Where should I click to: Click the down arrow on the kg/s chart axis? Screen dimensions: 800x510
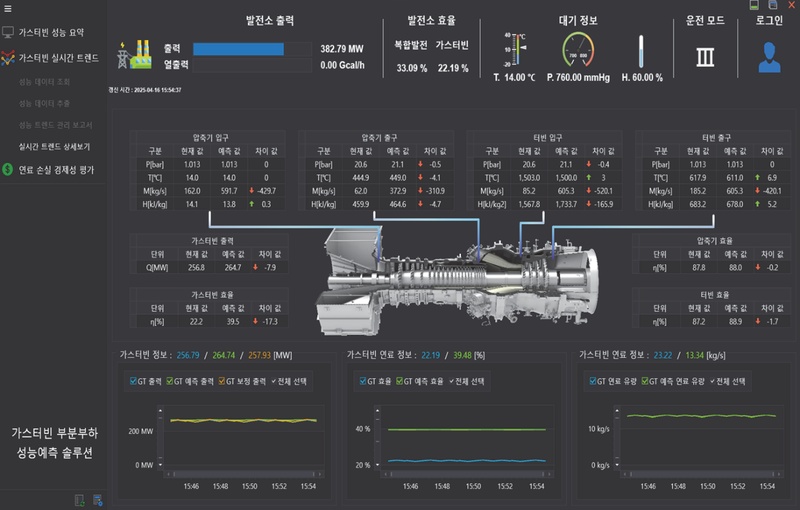617,465
